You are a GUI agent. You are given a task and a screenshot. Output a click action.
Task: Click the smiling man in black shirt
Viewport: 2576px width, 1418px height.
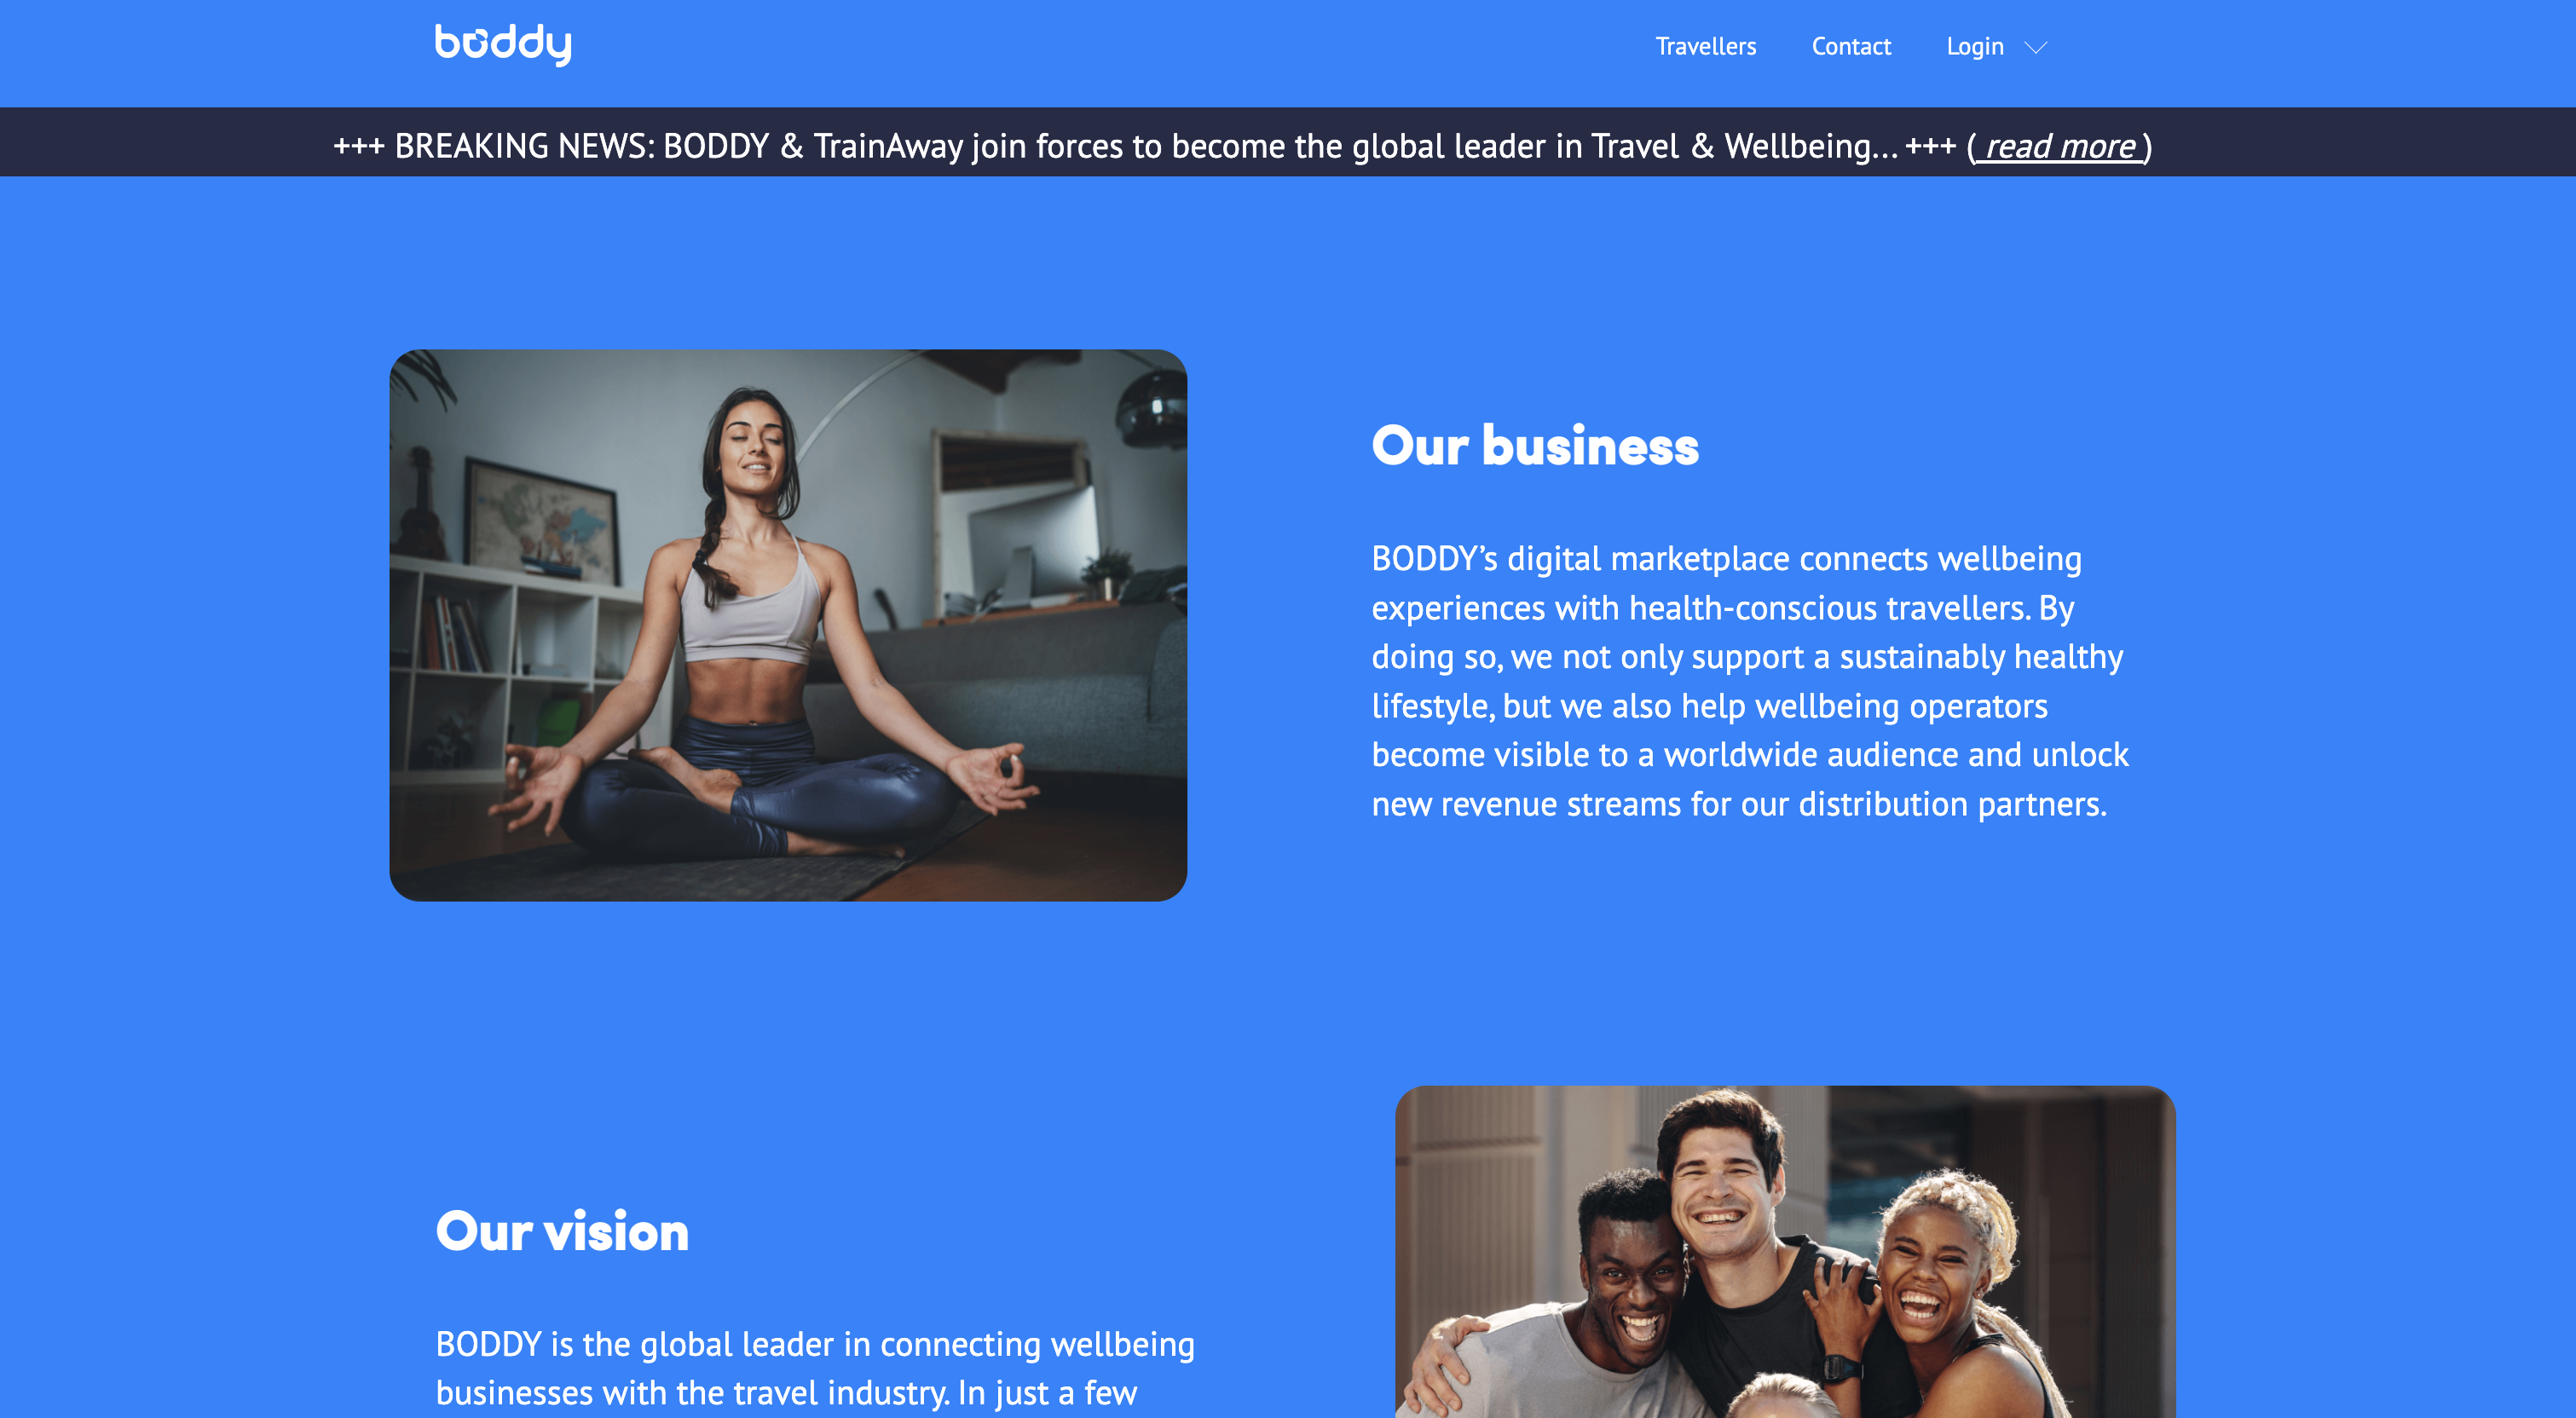pos(1740,1250)
